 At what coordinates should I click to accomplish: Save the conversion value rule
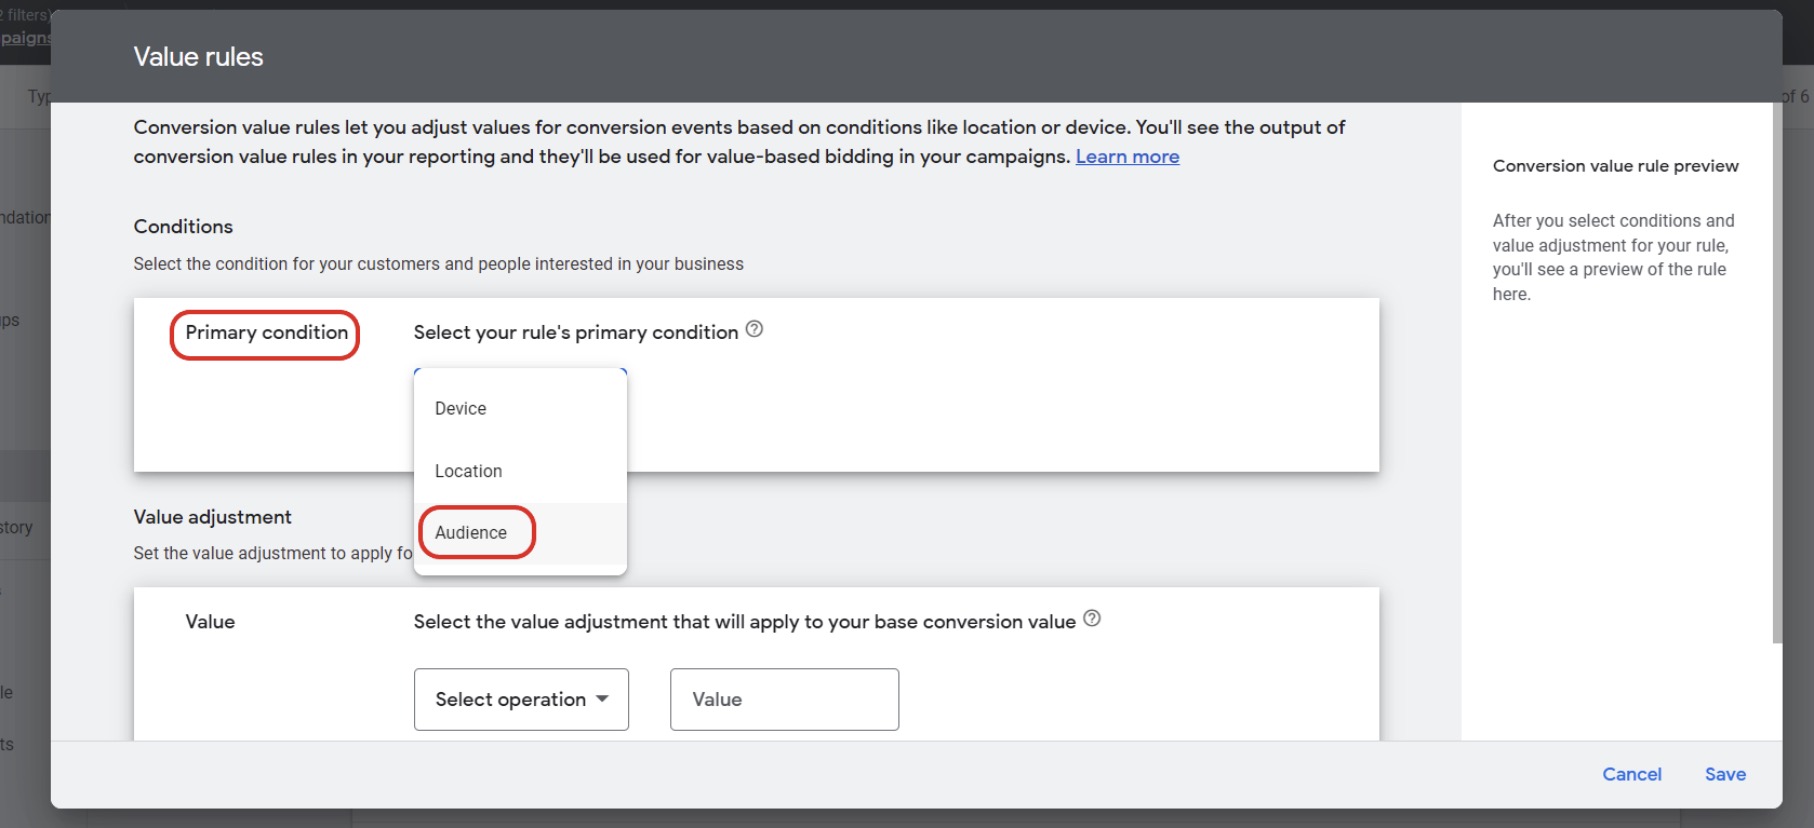pyautogui.click(x=1725, y=774)
